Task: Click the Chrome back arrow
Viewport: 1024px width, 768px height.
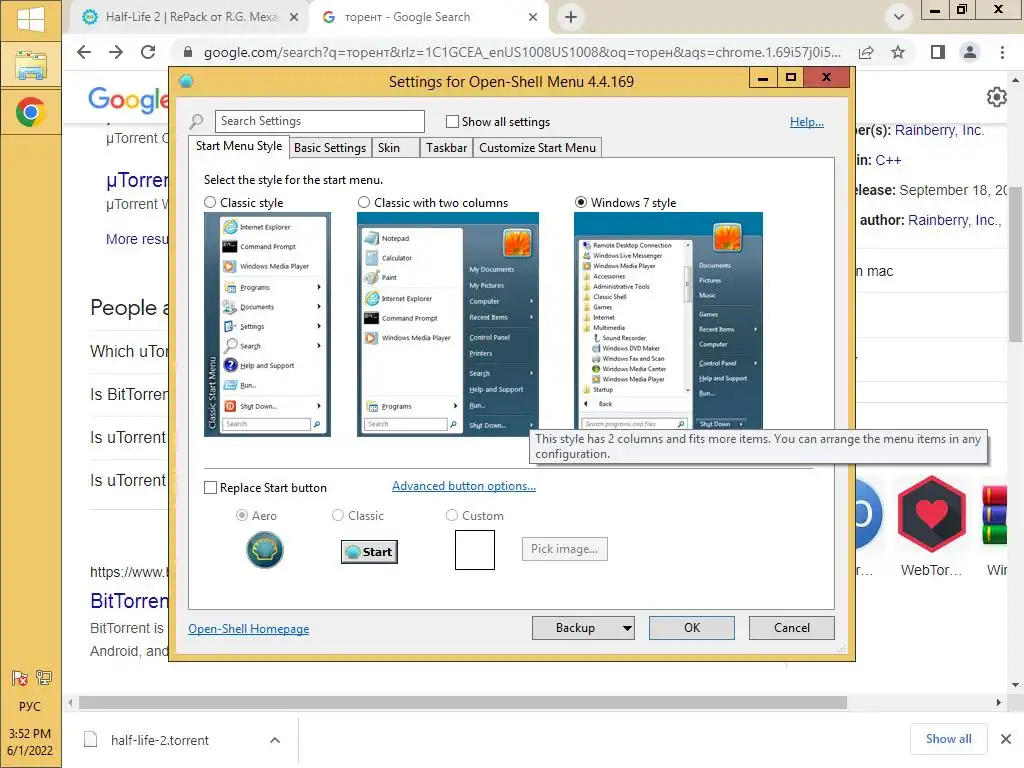Action: (84, 52)
